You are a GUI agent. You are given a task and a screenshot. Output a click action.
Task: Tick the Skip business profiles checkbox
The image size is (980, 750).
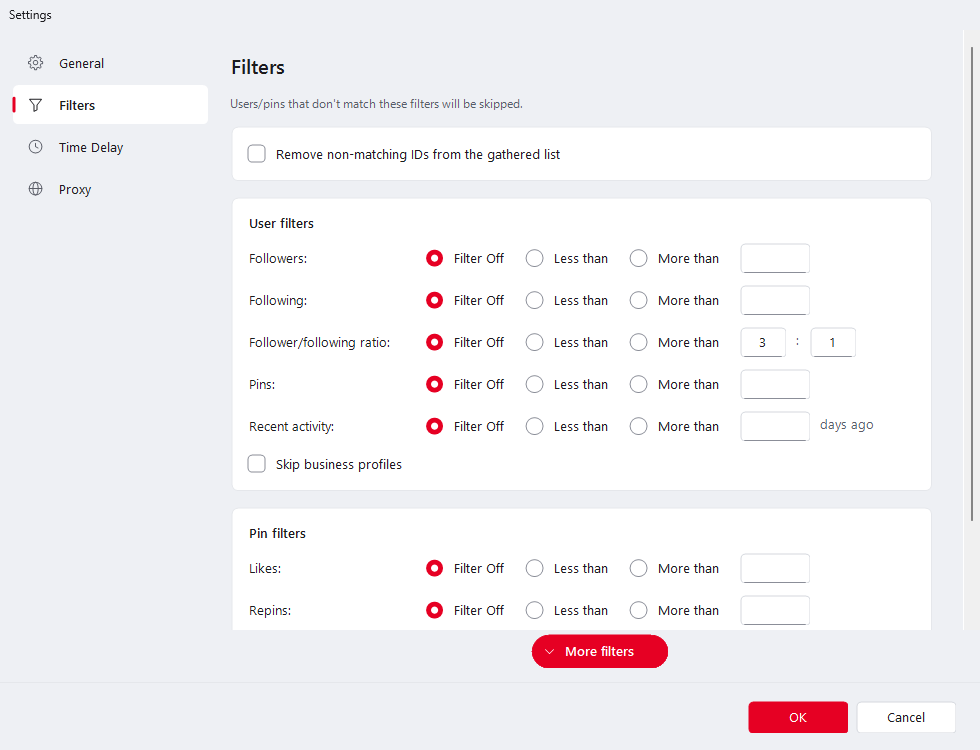256,464
